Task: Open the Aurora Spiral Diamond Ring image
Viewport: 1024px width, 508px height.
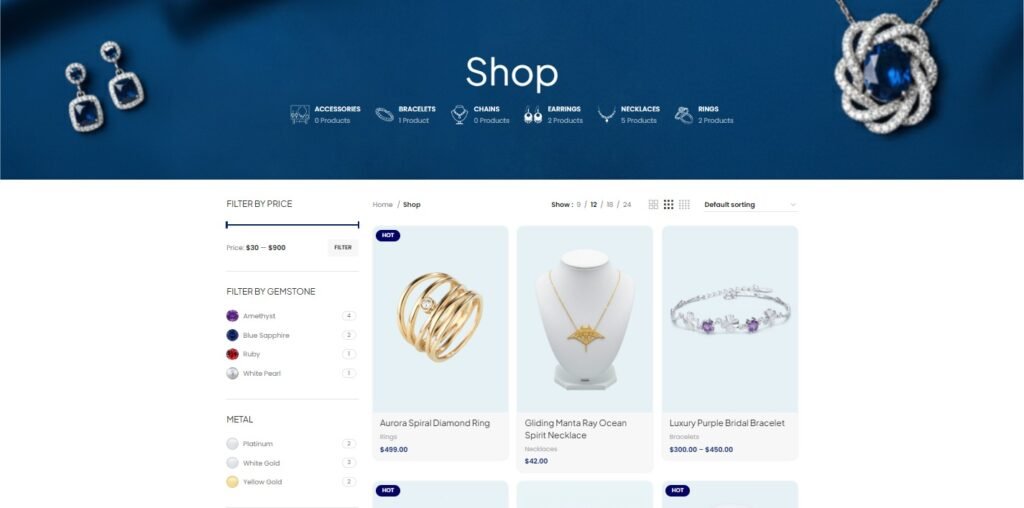Action: pos(440,319)
